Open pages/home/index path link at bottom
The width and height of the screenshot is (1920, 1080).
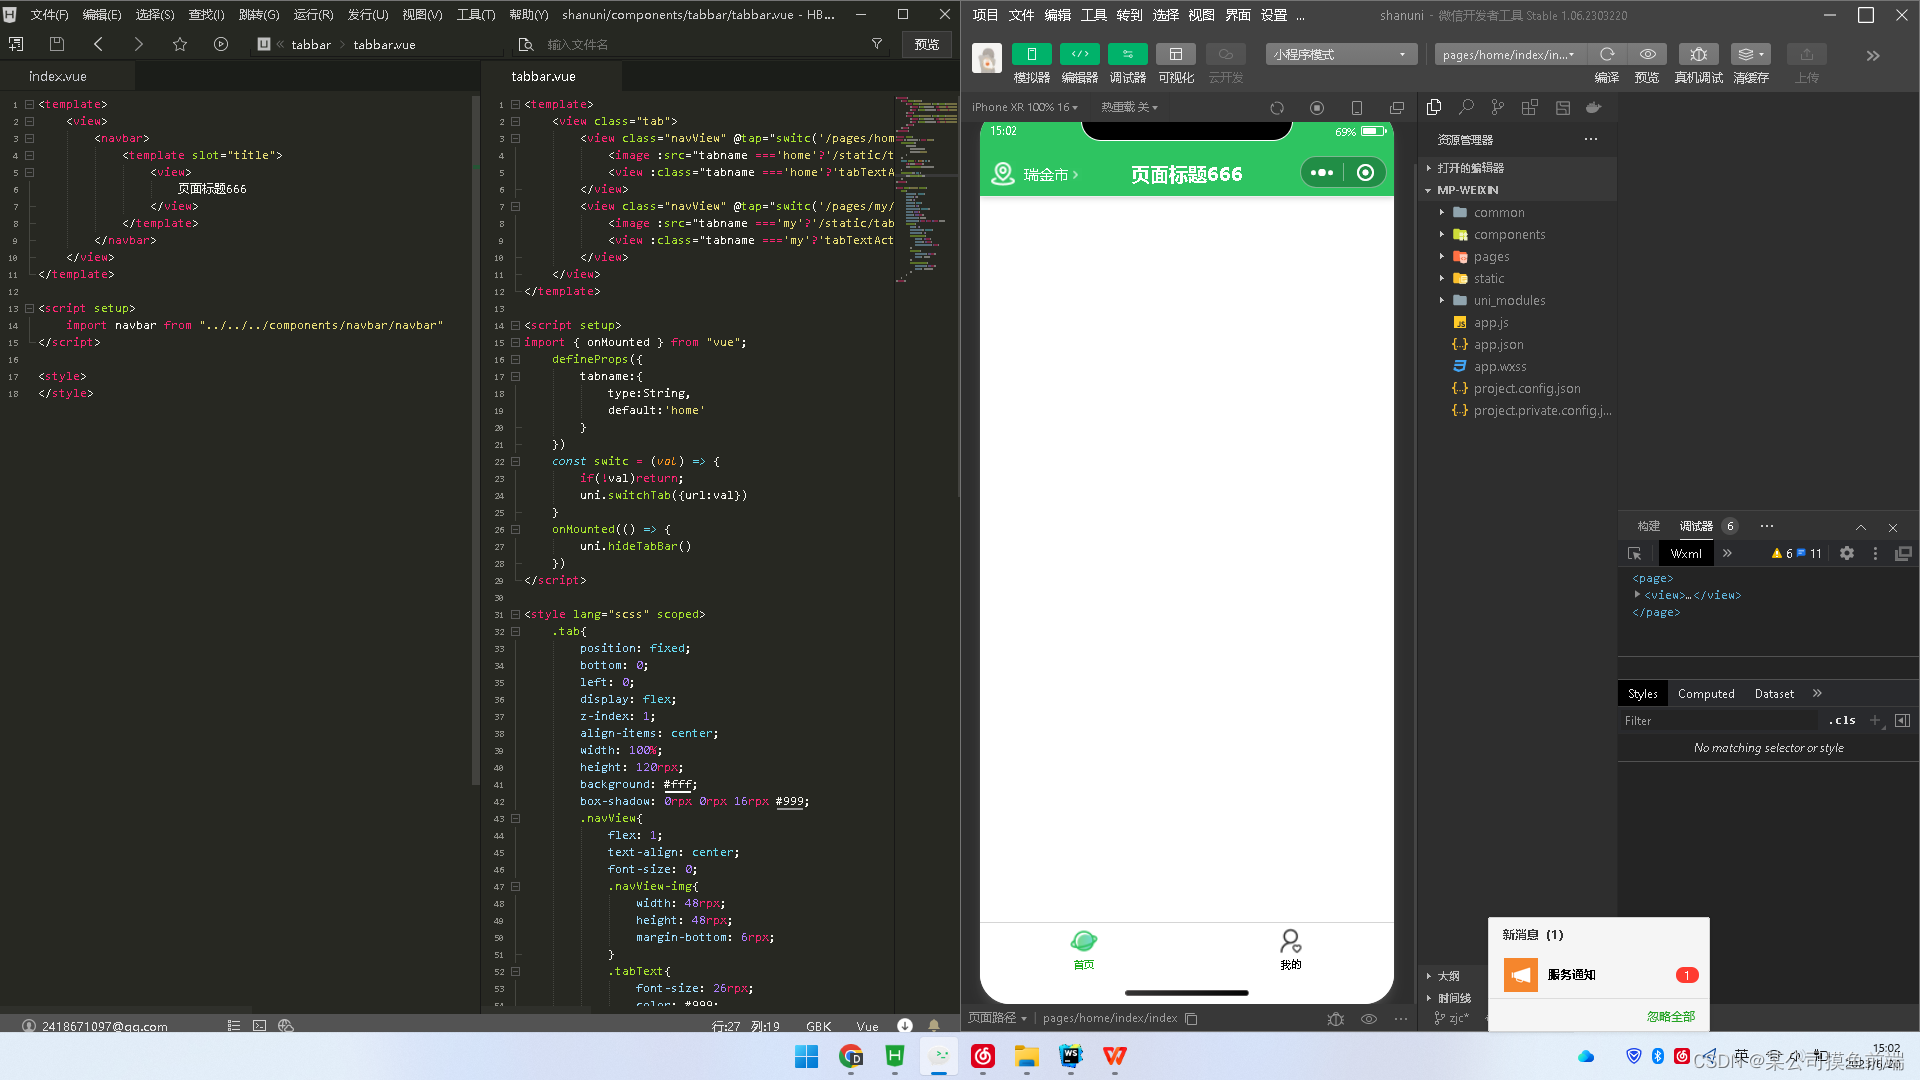[x=1110, y=1018]
